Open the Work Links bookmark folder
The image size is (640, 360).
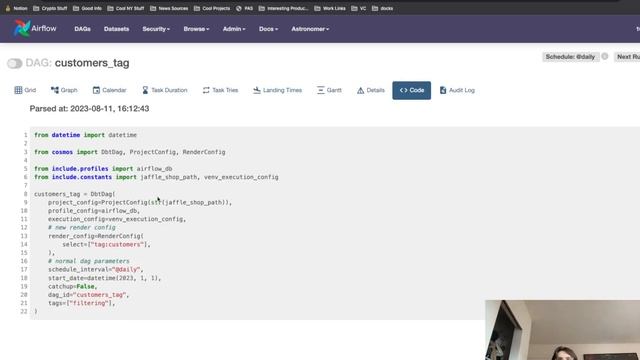330,8
